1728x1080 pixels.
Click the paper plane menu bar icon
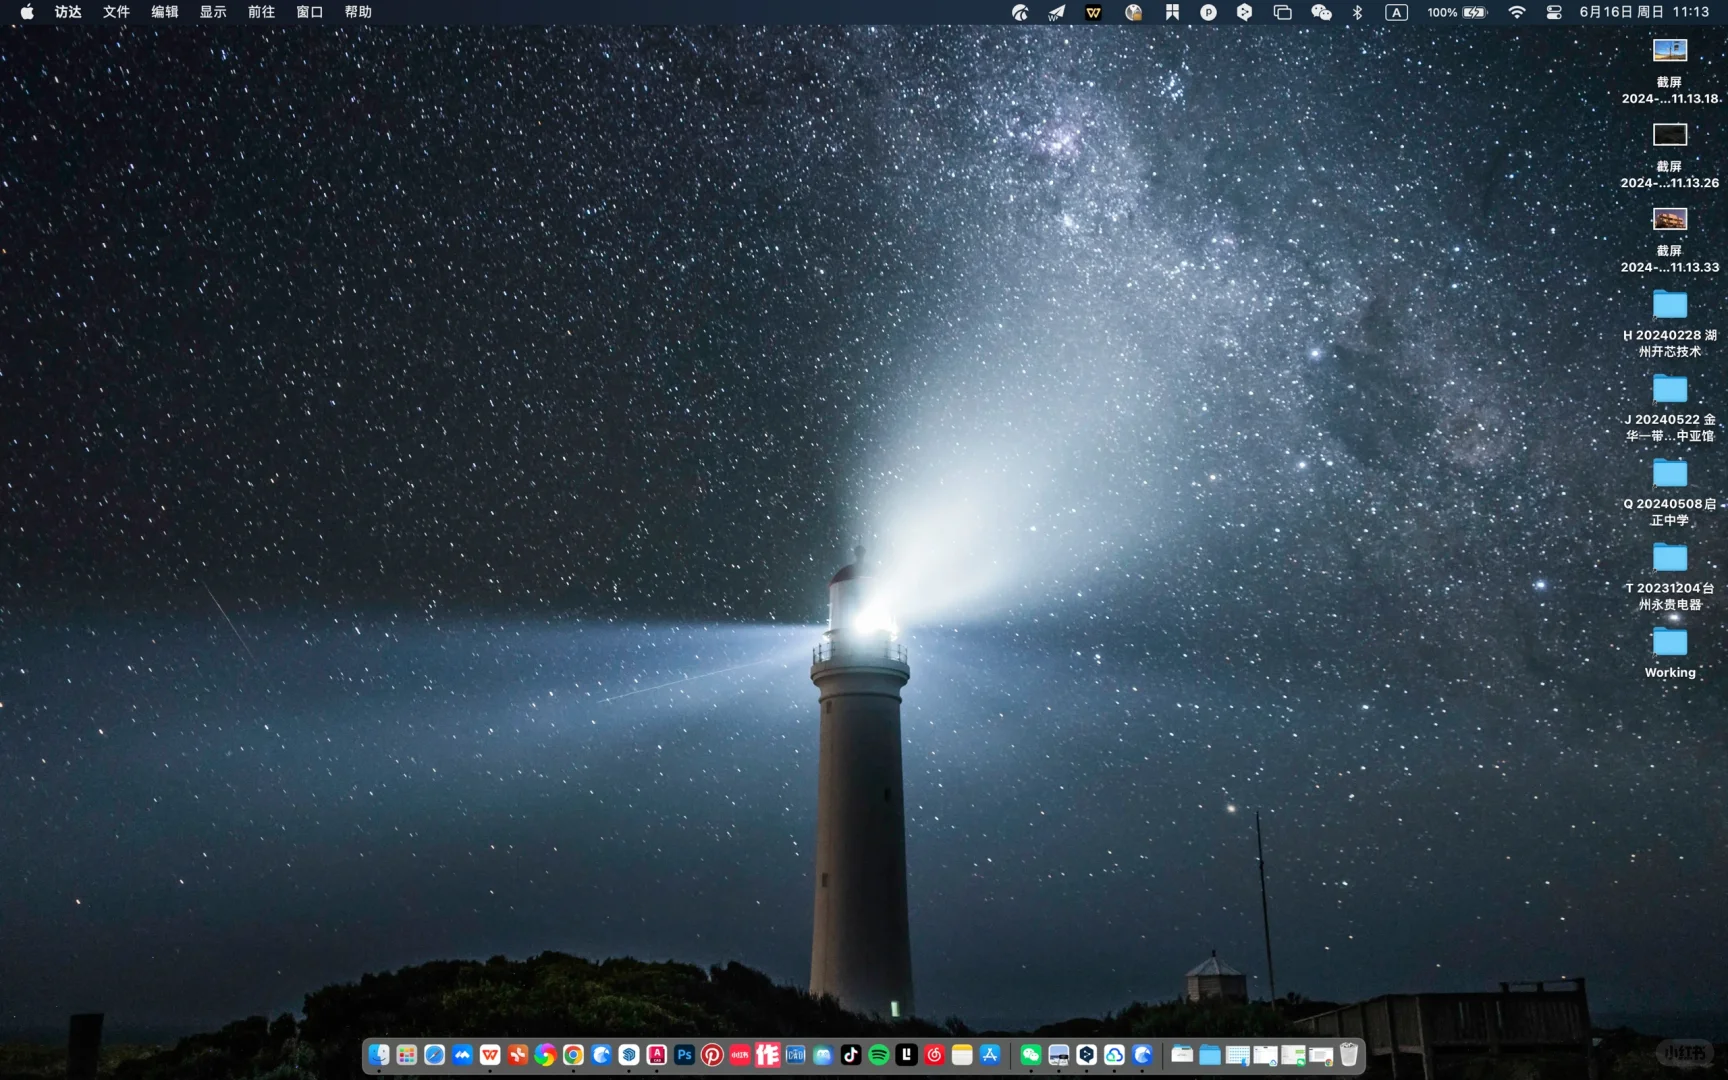point(1056,12)
